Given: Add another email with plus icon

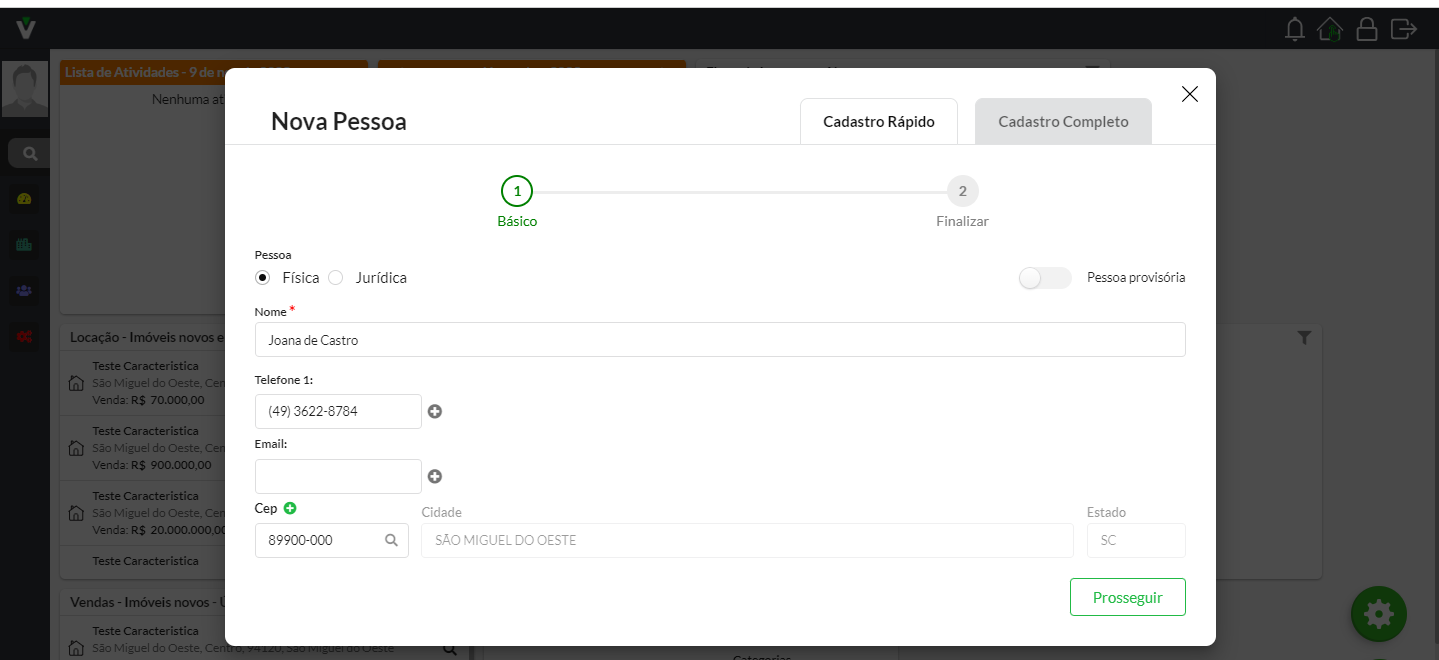Looking at the screenshot, I should [435, 477].
